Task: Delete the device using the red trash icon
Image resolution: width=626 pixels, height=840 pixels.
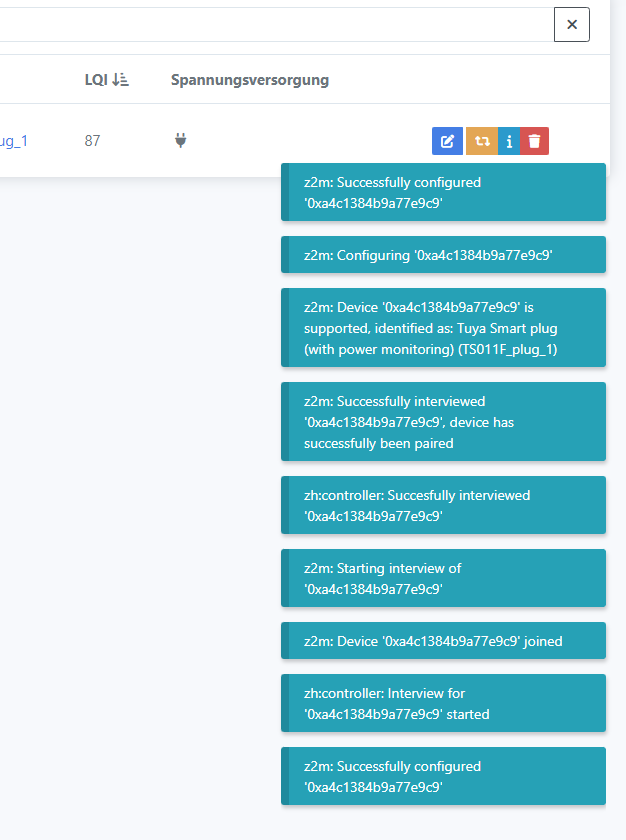Action: tap(535, 141)
